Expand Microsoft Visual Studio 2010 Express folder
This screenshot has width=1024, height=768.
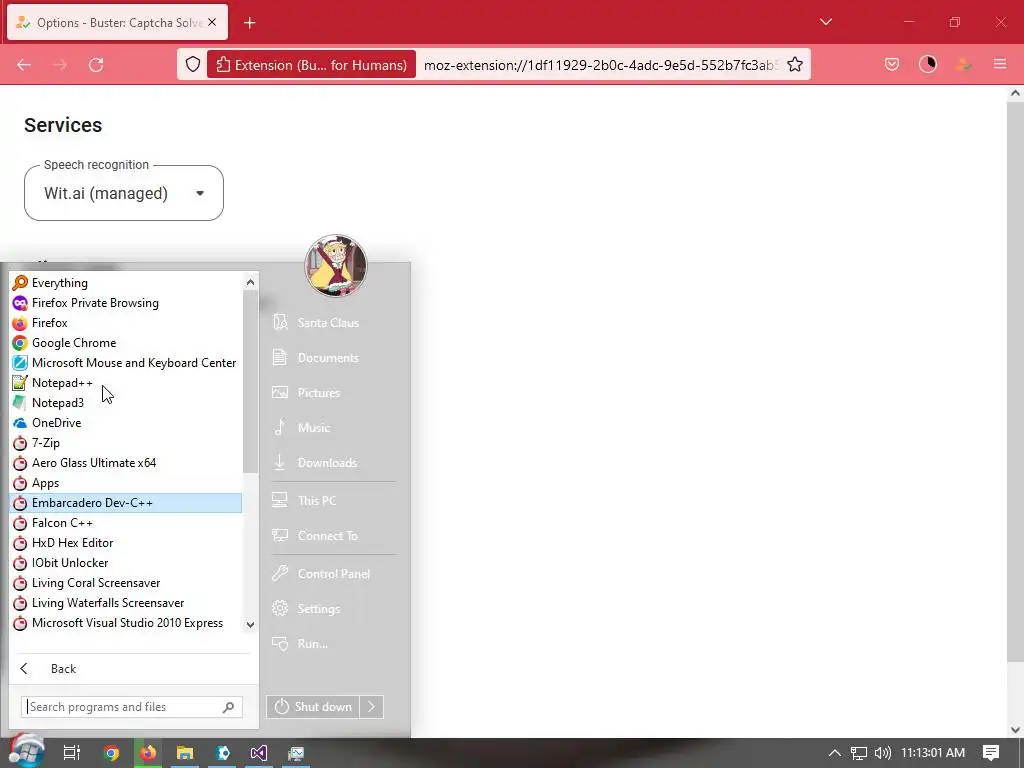126,623
